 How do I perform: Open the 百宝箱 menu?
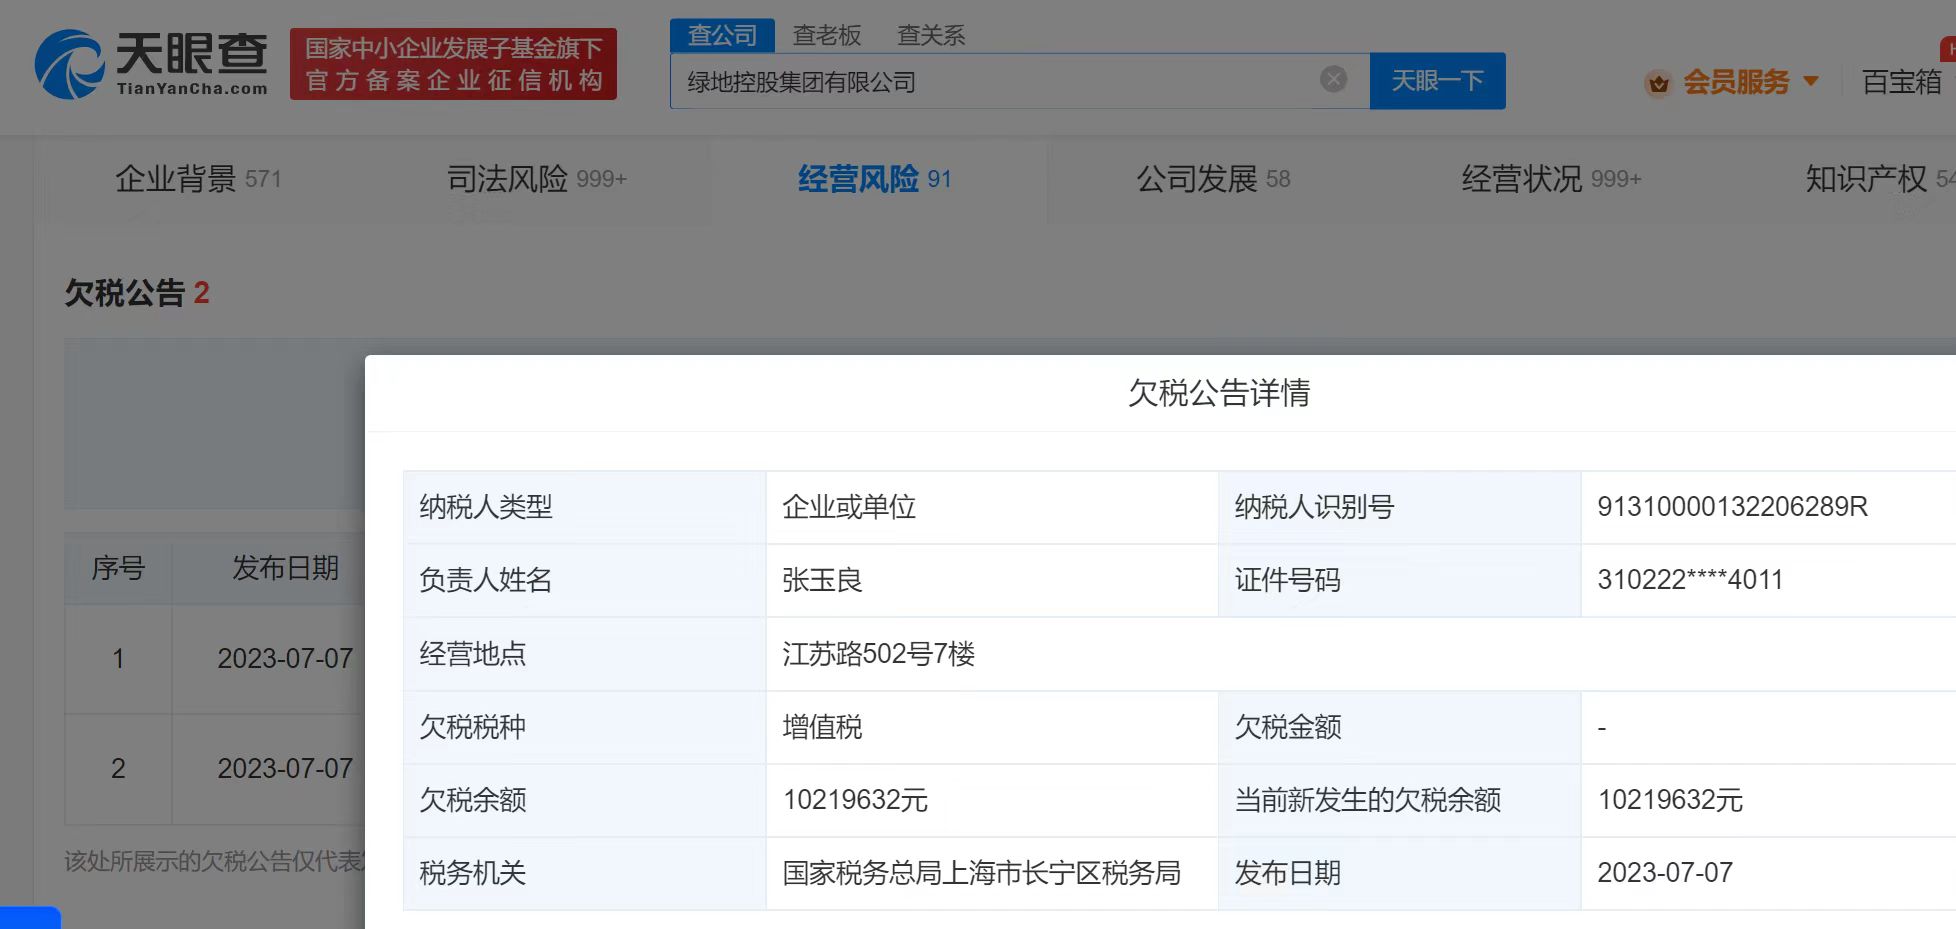[x=1901, y=82]
